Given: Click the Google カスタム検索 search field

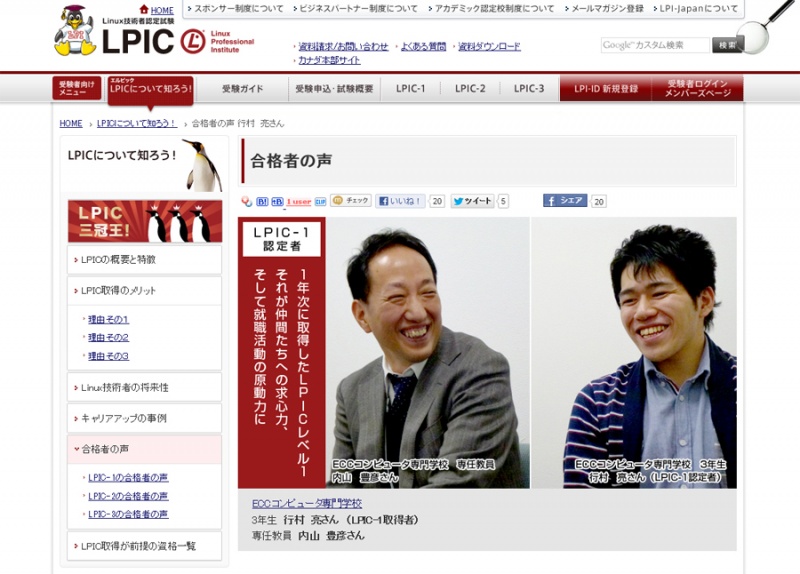Looking at the screenshot, I should click(655, 45).
